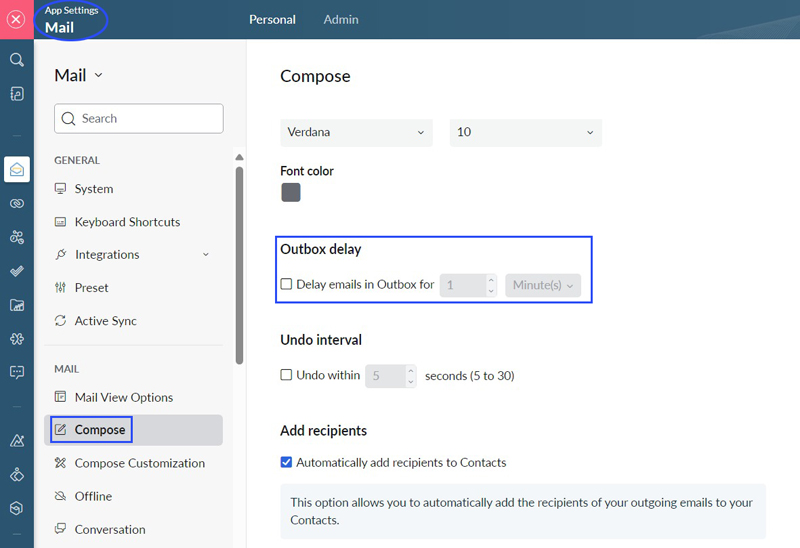Open the link chain icon in left rail
The image size is (800, 548).
tap(17, 203)
